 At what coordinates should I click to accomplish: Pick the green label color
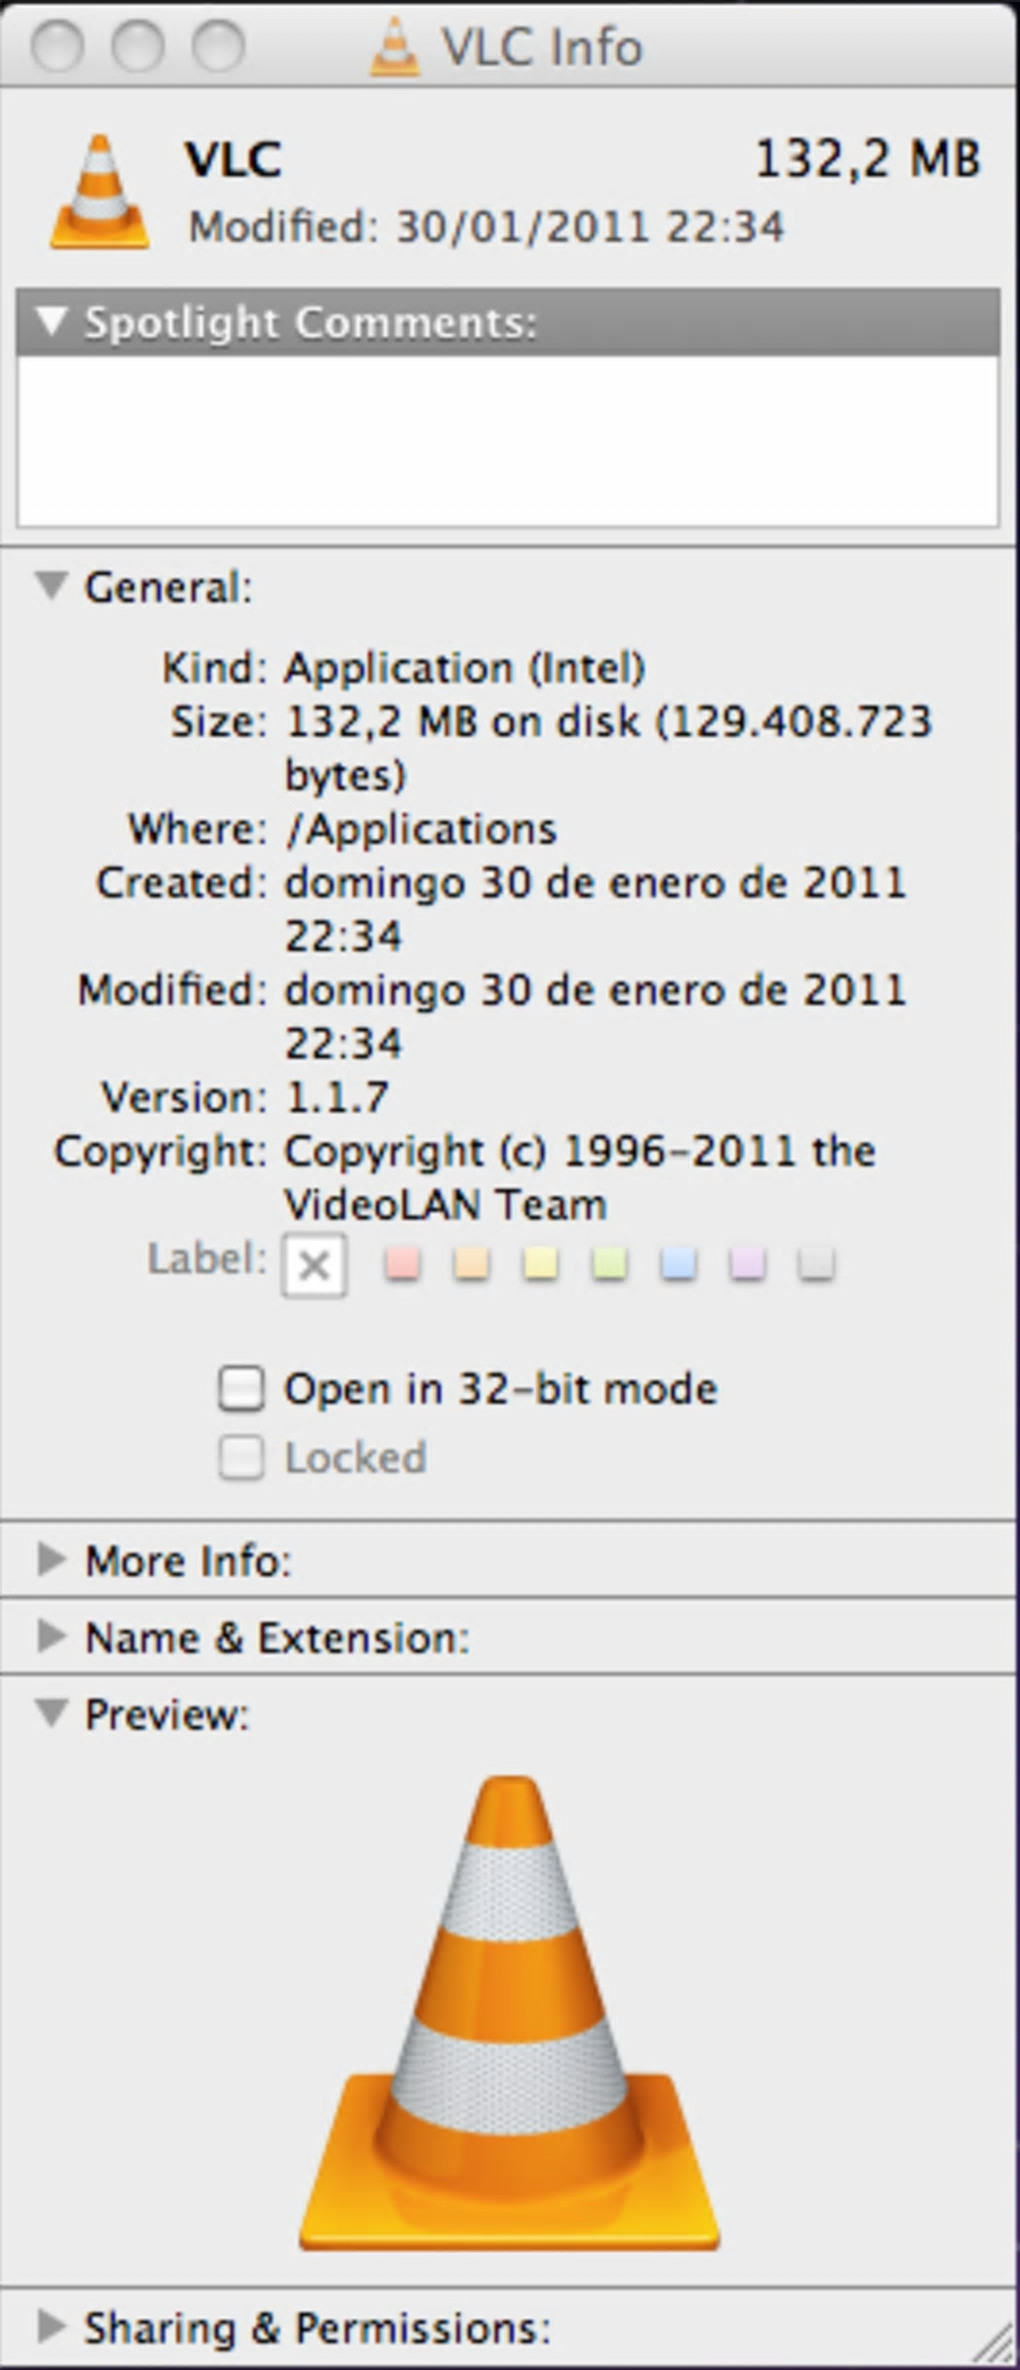(610, 1264)
